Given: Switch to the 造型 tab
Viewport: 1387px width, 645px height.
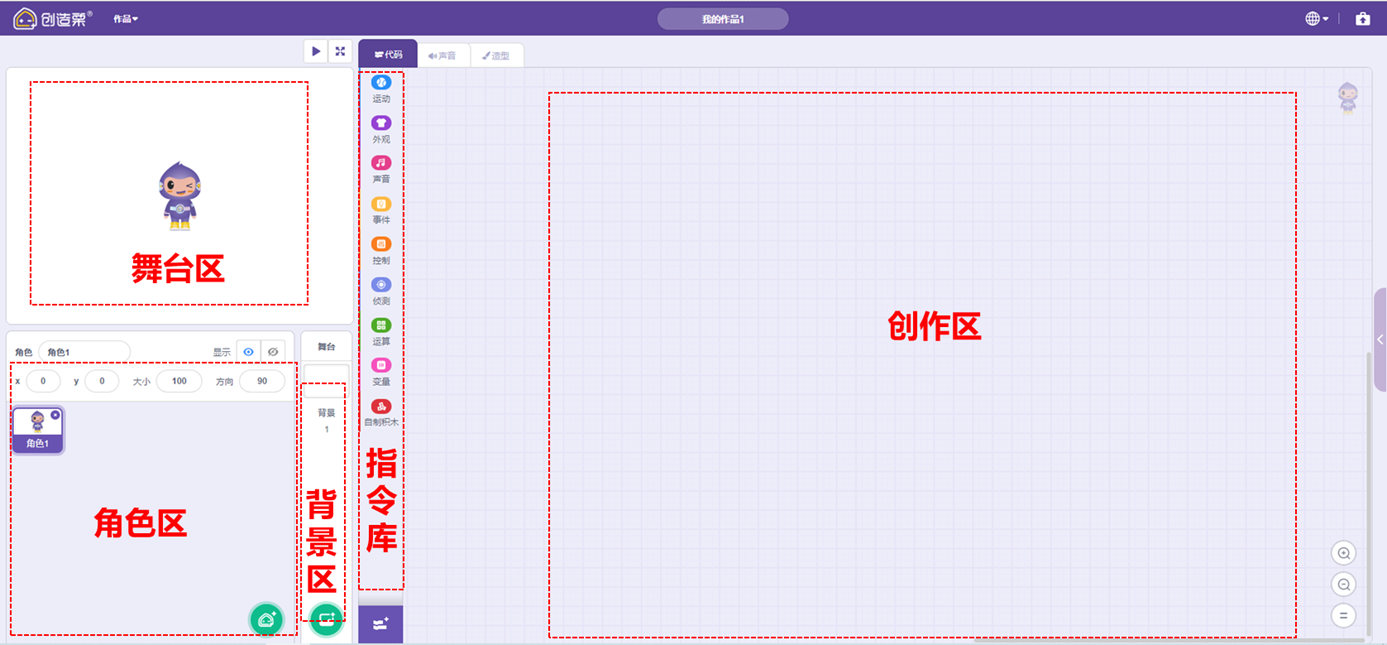Looking at the screenshot, I should 496,55.
